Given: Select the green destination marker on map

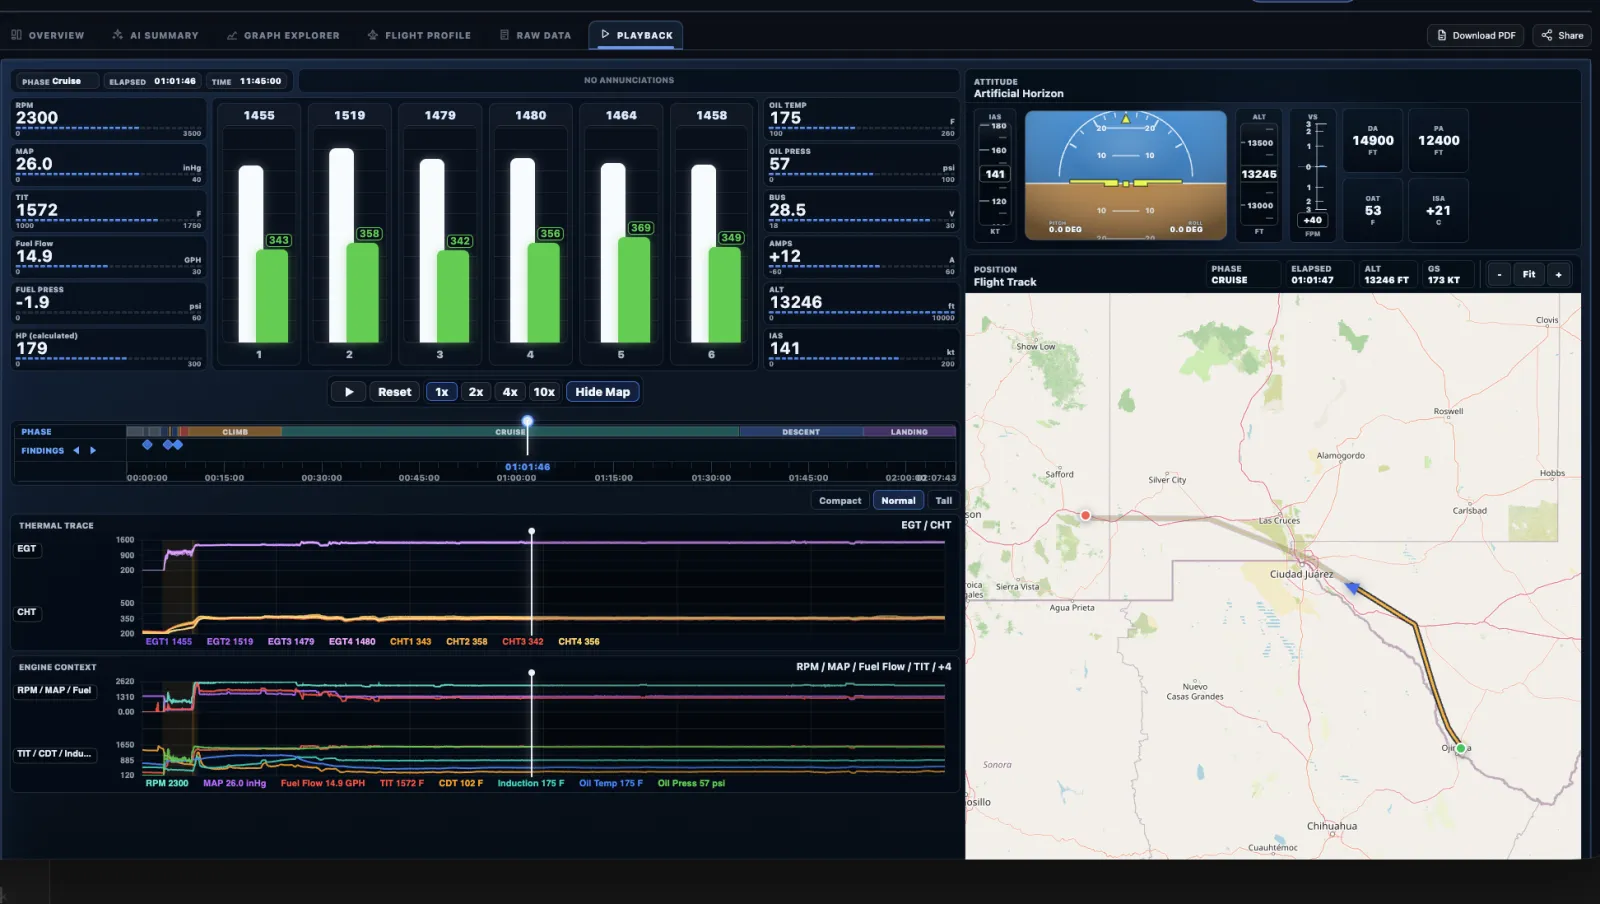Looking at the screenshot, I should (1460, 748).
